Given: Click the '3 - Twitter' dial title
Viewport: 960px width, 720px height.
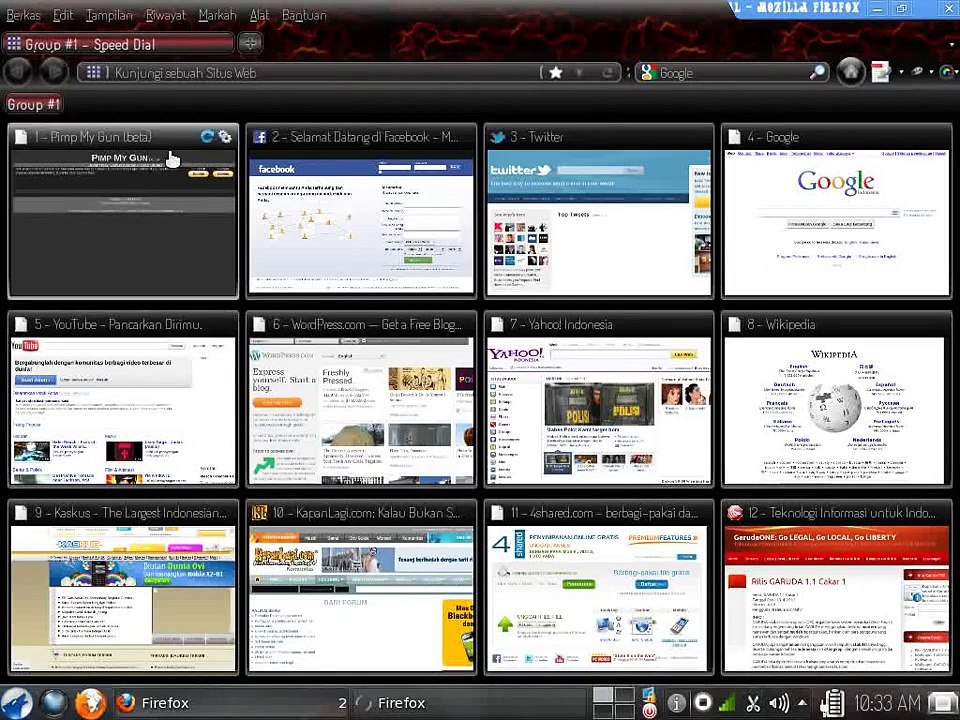Looking at the screenshot, I should (x=537, y=137).
